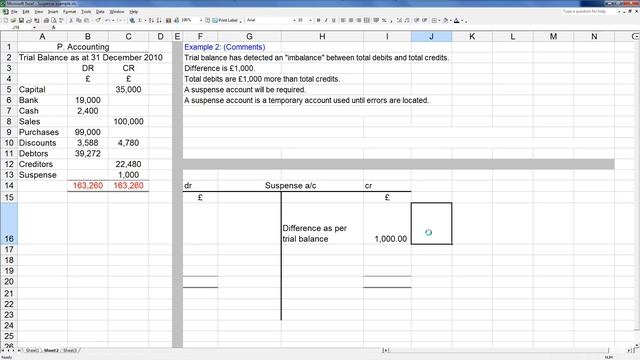Switch to Sheet1 tab

pos(32,350)
